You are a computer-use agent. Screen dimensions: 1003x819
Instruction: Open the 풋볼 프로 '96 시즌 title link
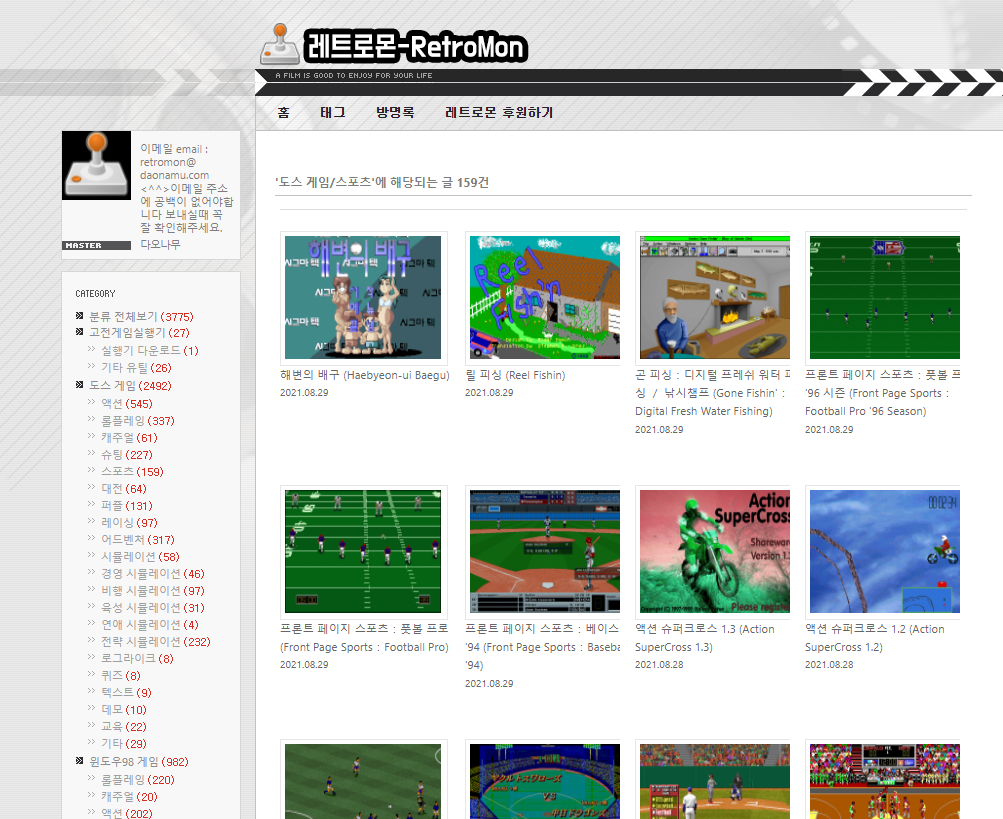[x=883, y=393]
